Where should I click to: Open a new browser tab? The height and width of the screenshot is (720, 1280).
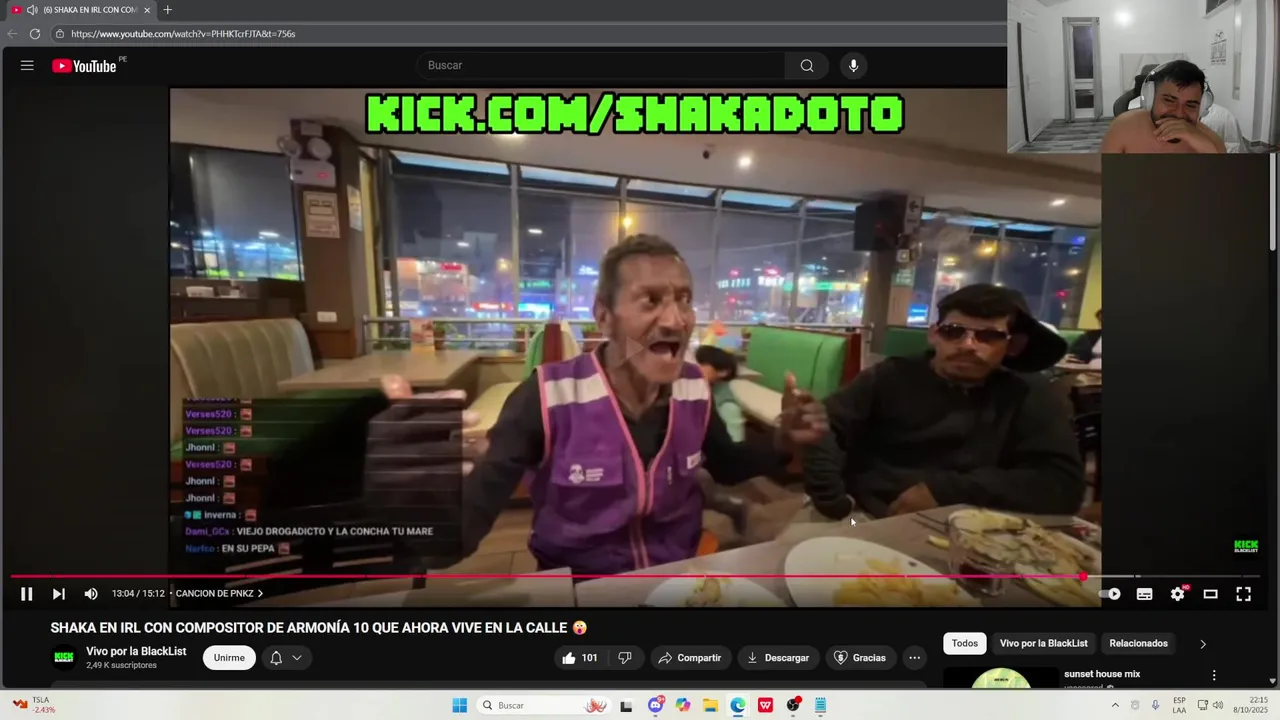pyautogui.click(x=167, y=10)
